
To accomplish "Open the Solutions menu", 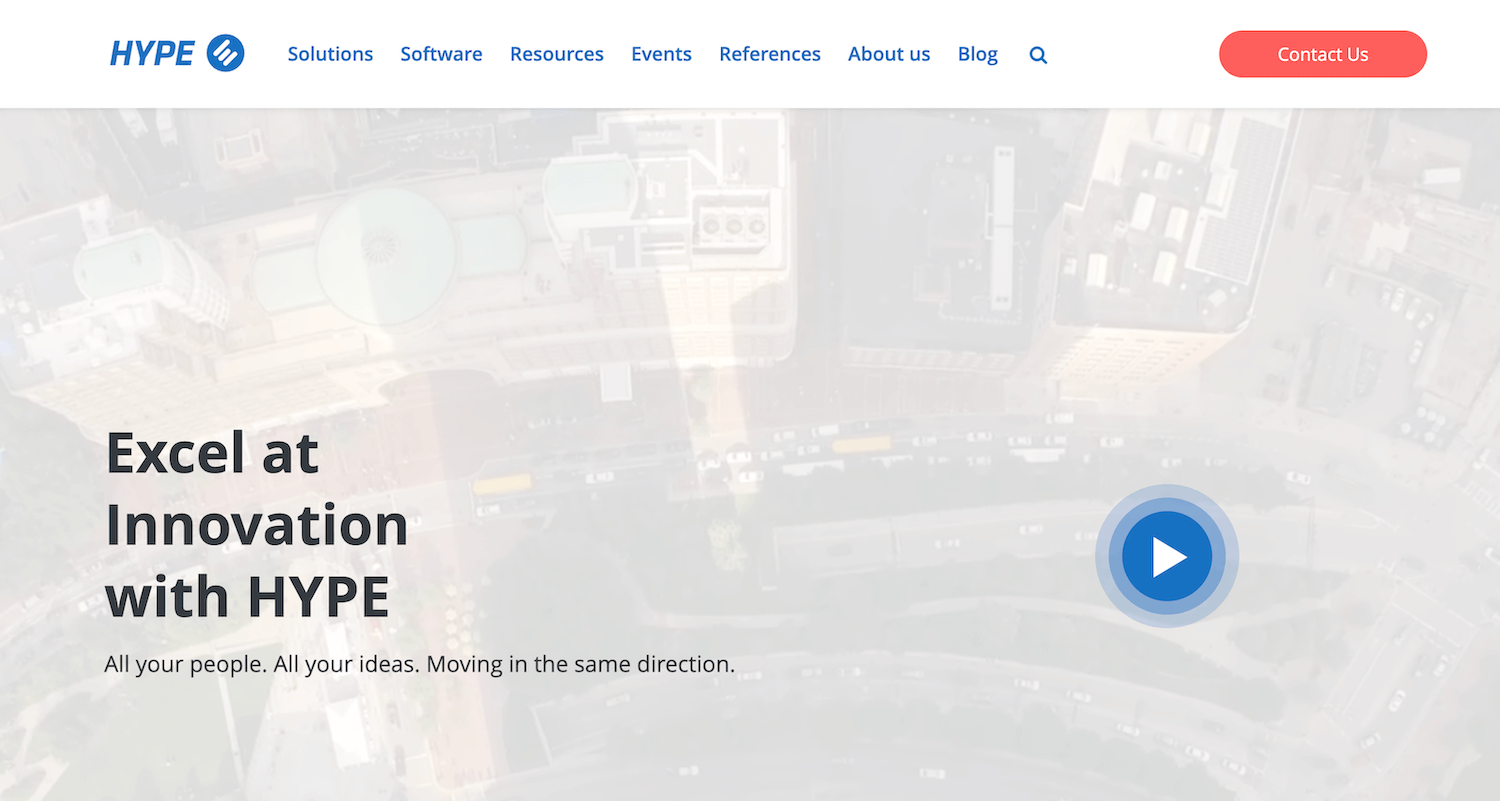I will [x=330, y=54].
